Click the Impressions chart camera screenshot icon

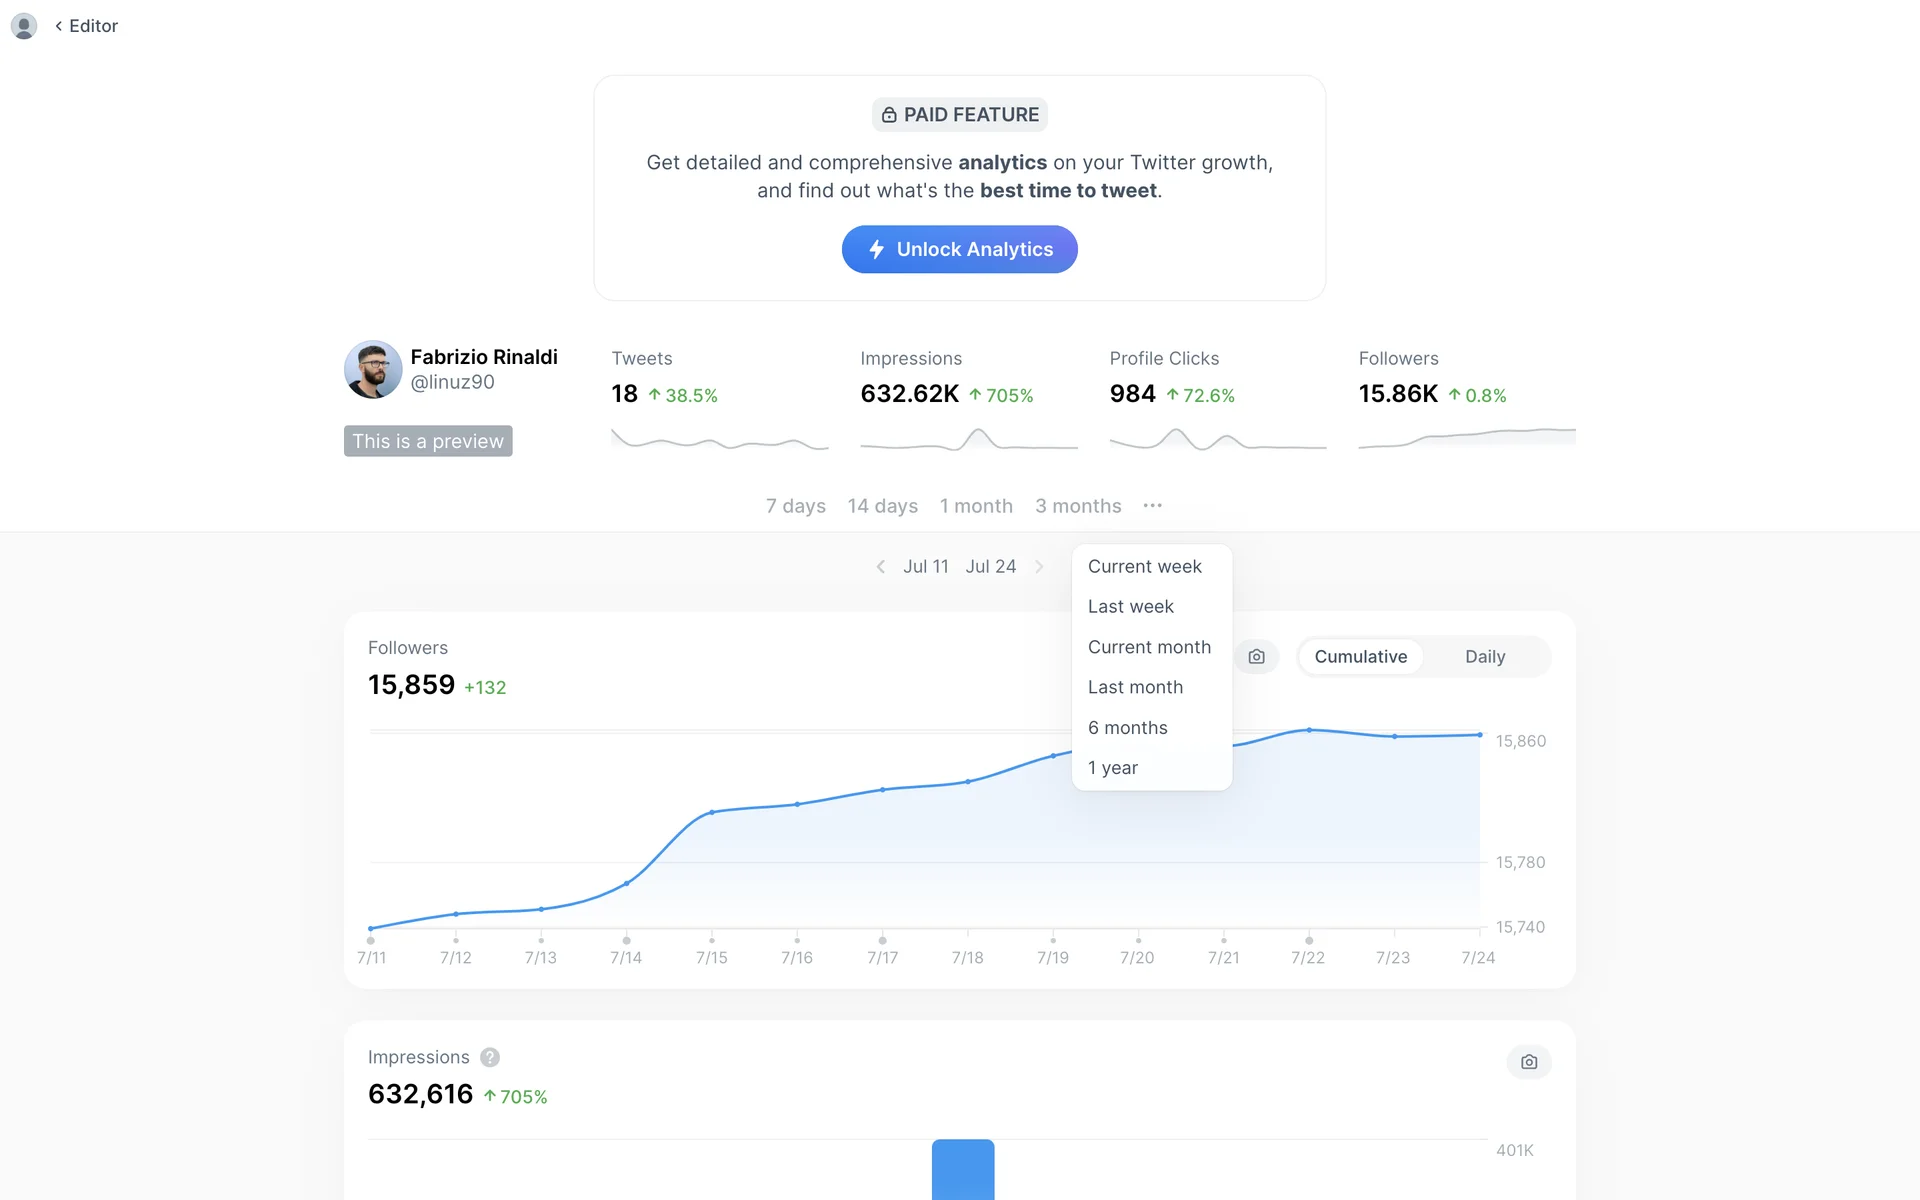(x=1528, y=1062)
